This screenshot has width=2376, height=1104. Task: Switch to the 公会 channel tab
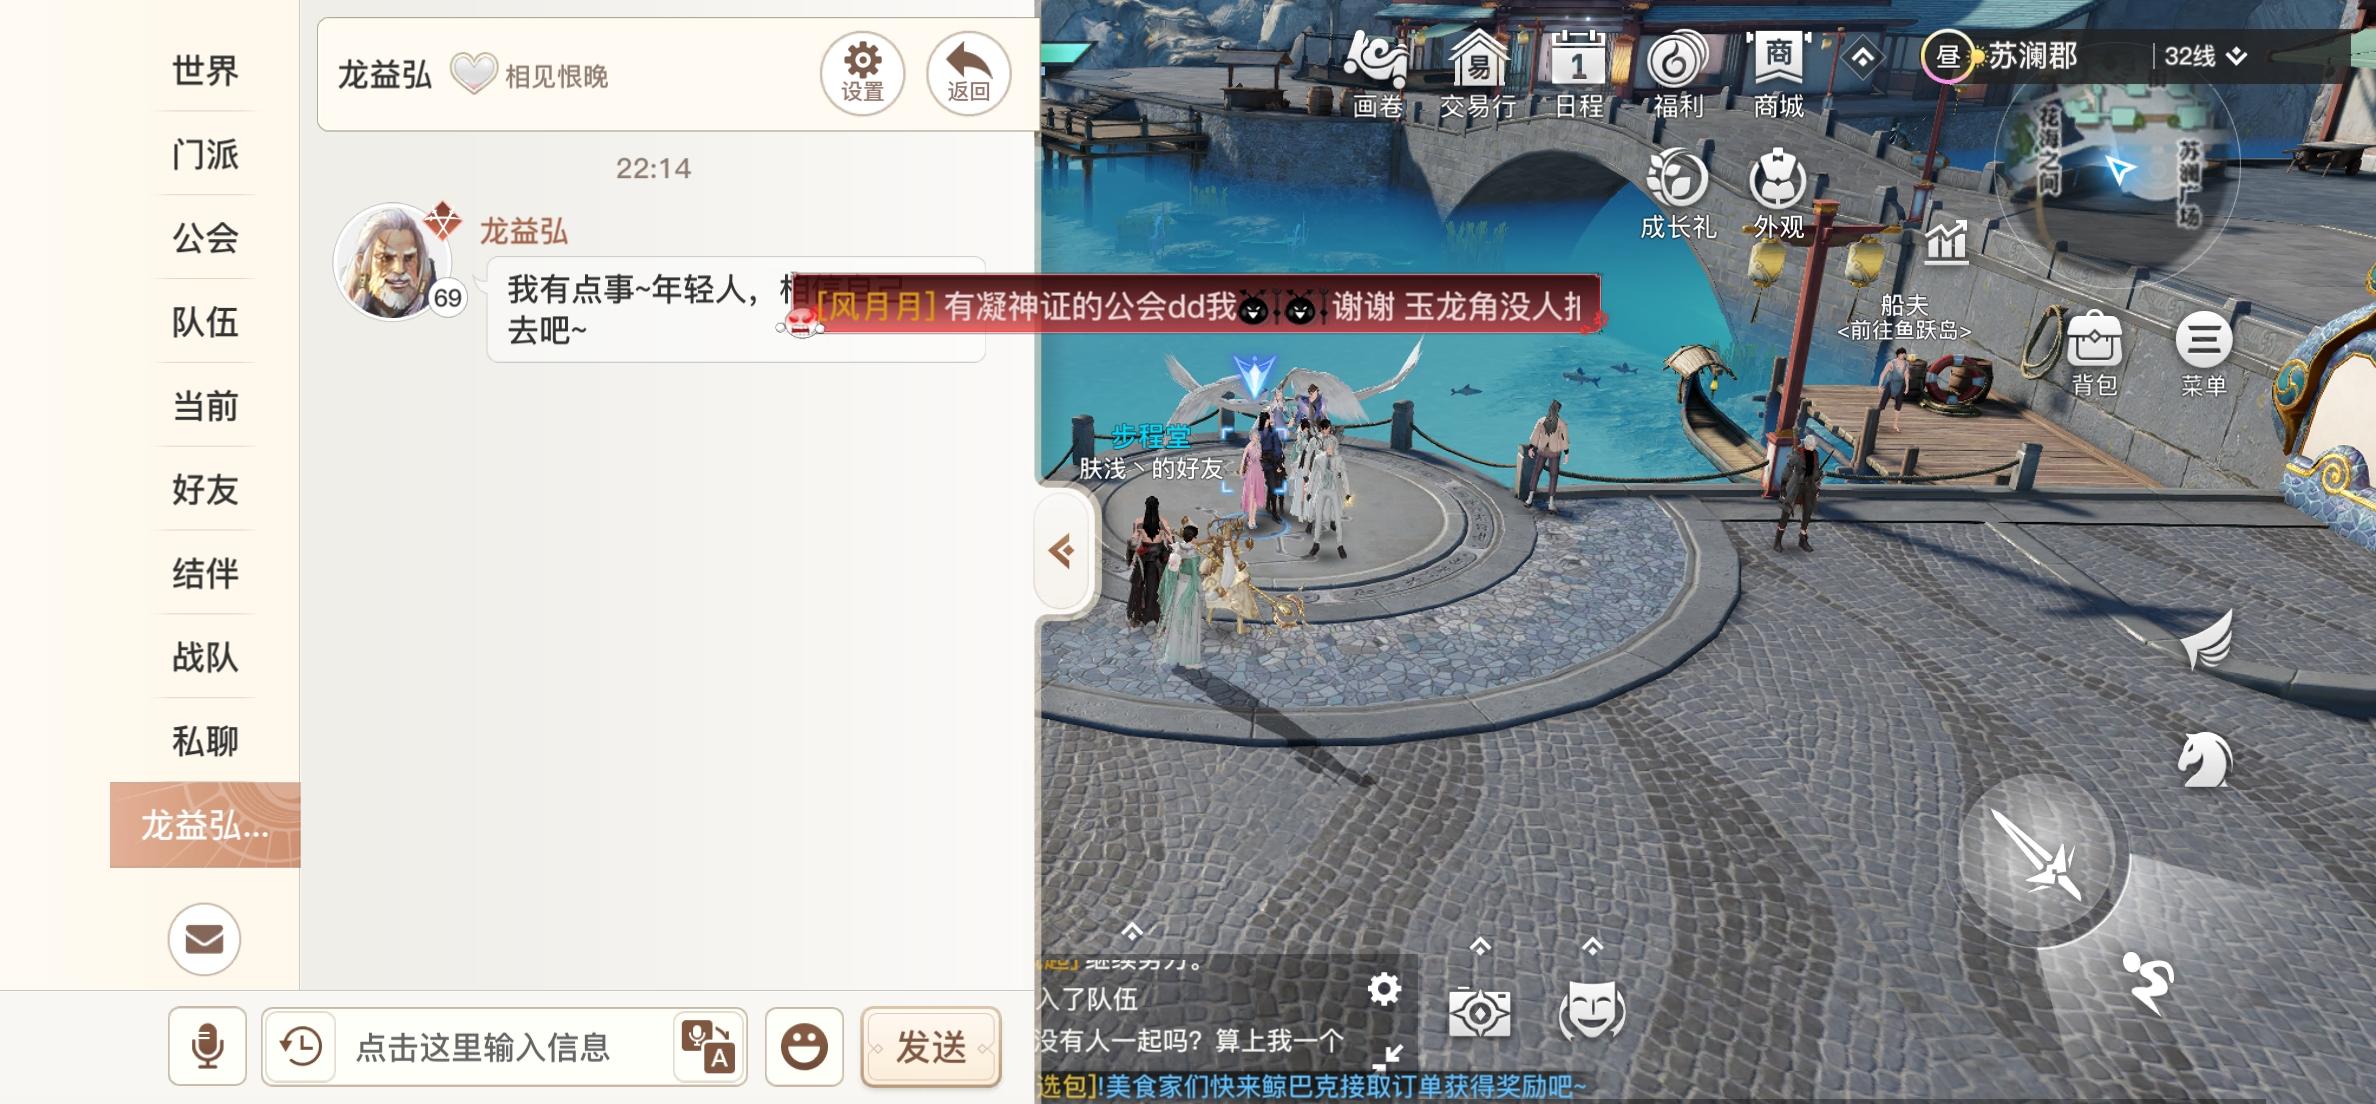(x=205, y=238)
